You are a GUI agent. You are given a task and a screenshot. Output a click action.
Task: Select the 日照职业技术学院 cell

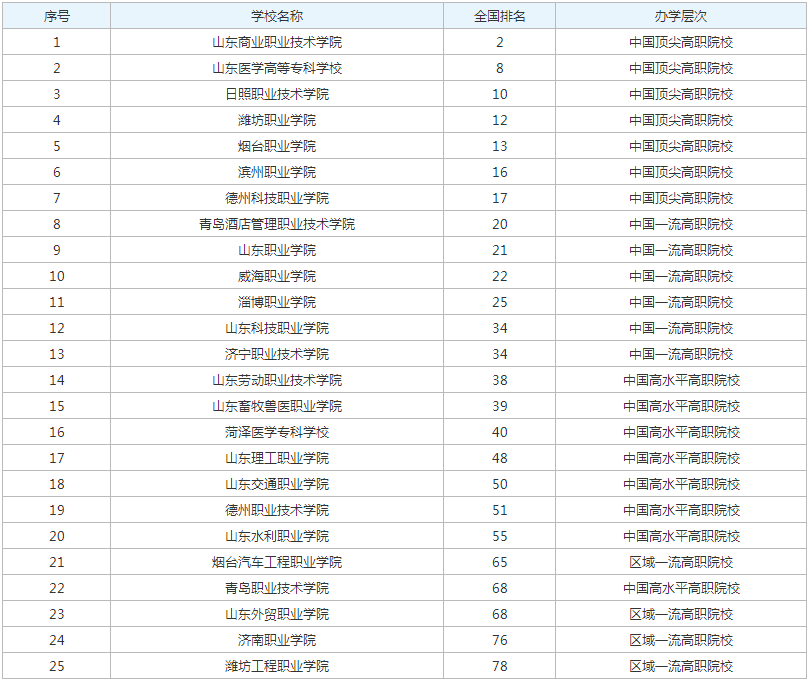(277, 94)
